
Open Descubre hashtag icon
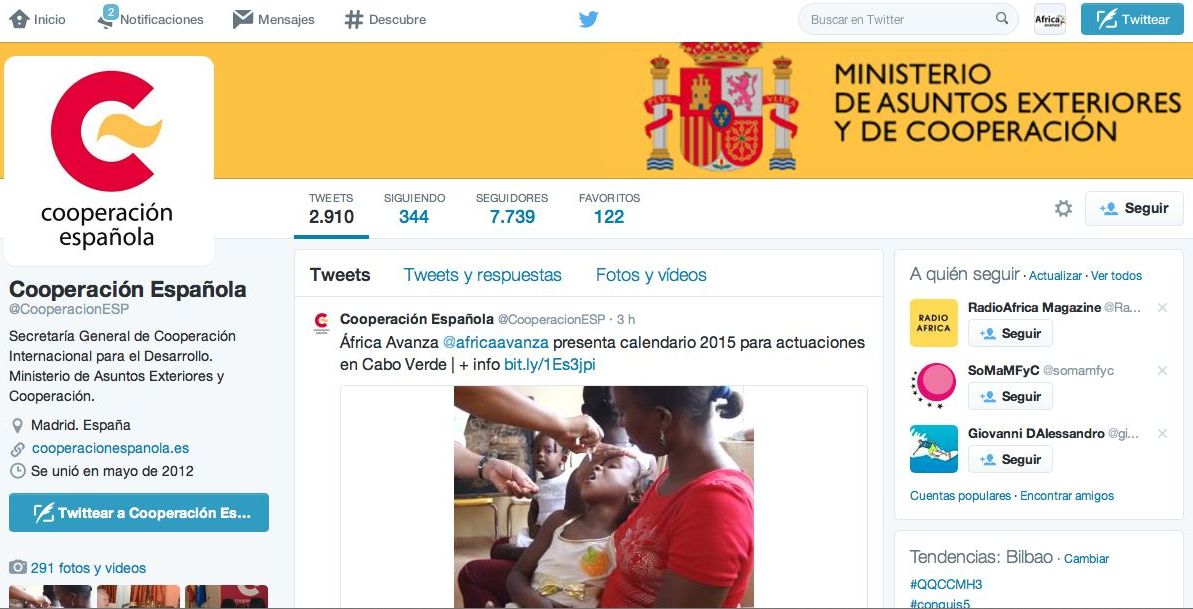[354, 20]
